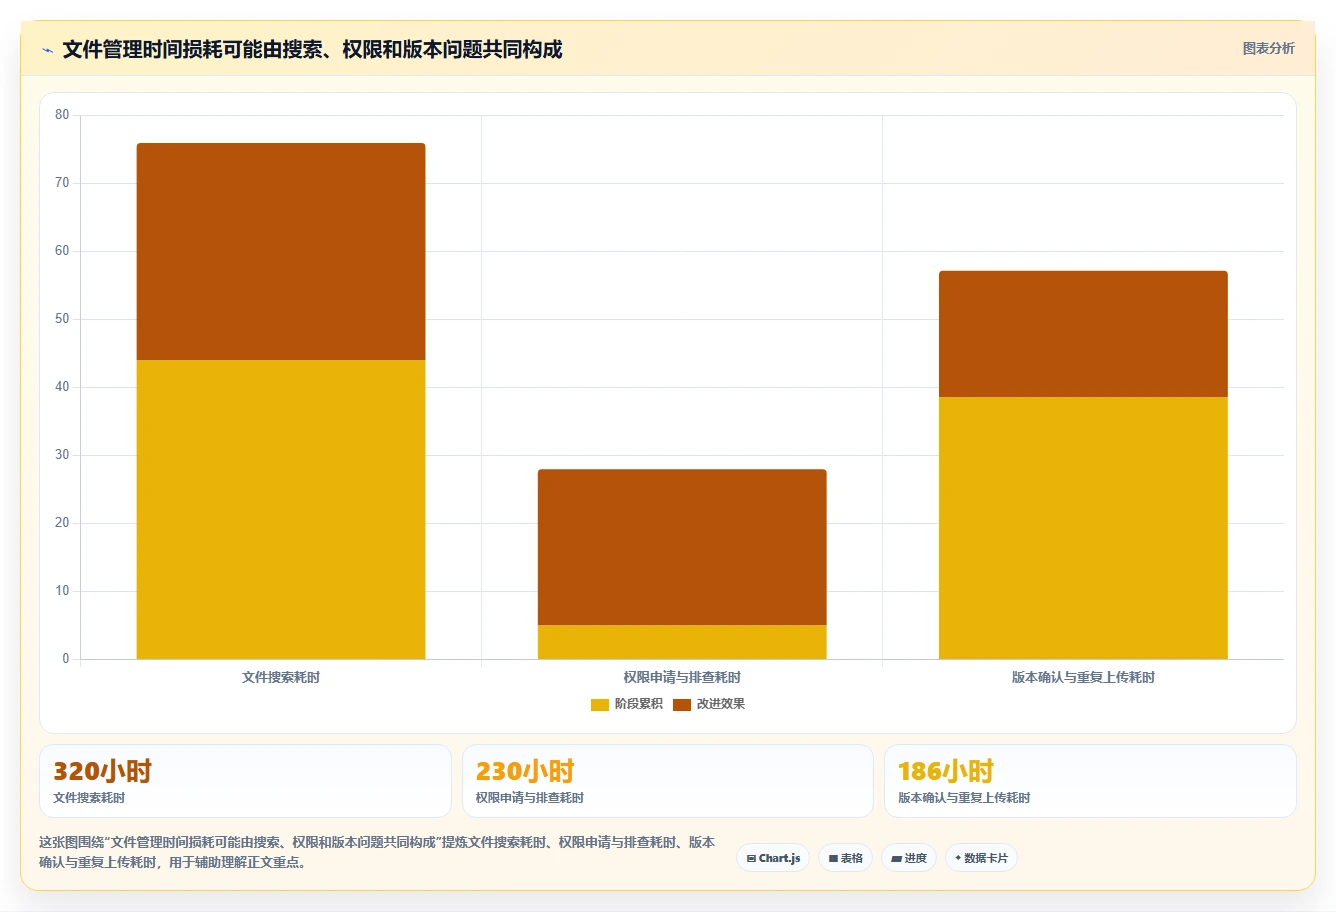The image size is (1336, 912).
Task: Click the y-axis value 40
Action: click(62, 387)
